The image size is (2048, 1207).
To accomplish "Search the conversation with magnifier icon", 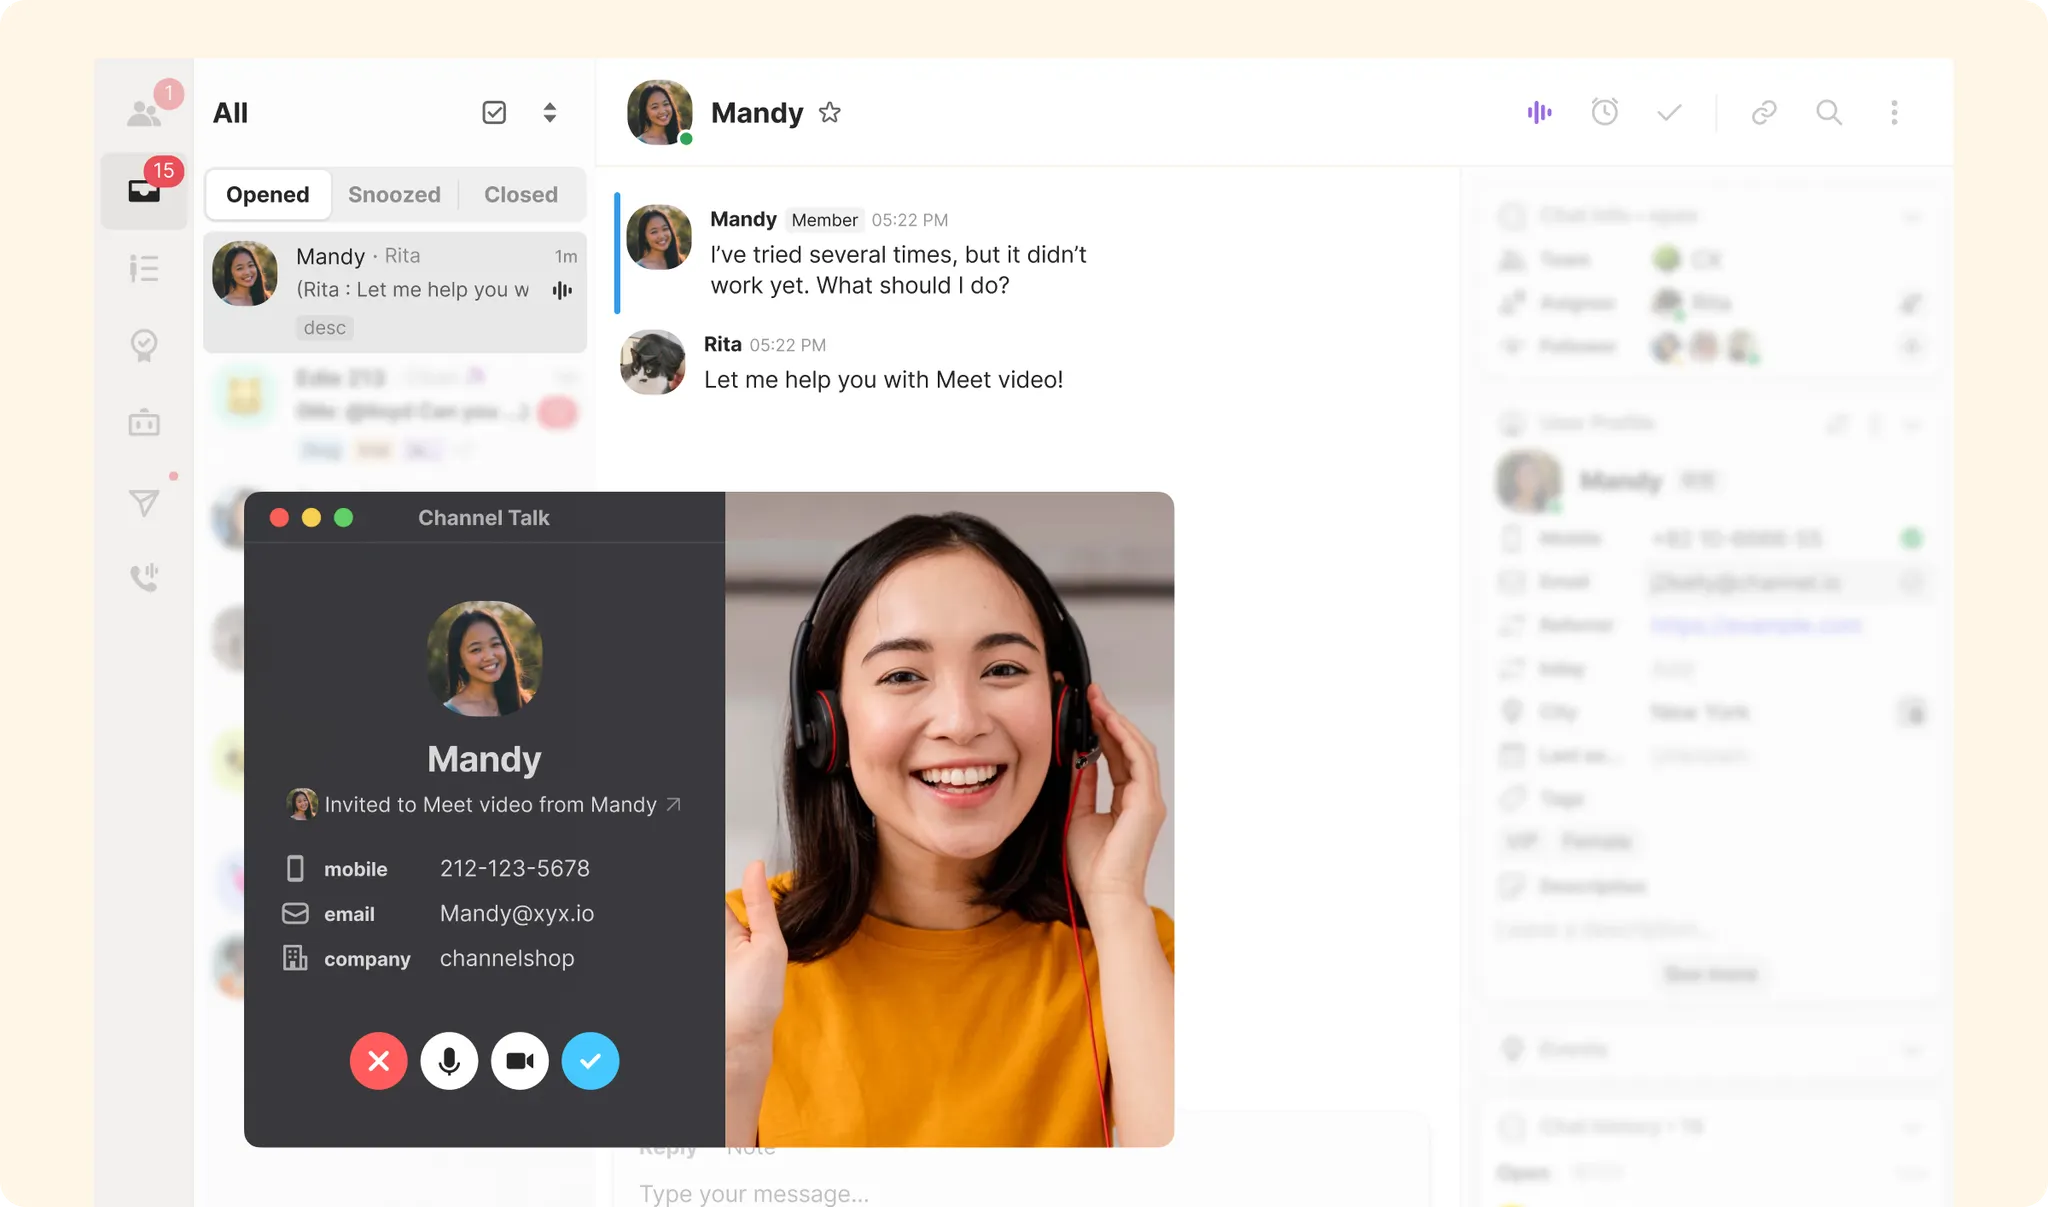I will pyautogui.click(x=1829, y=112).
